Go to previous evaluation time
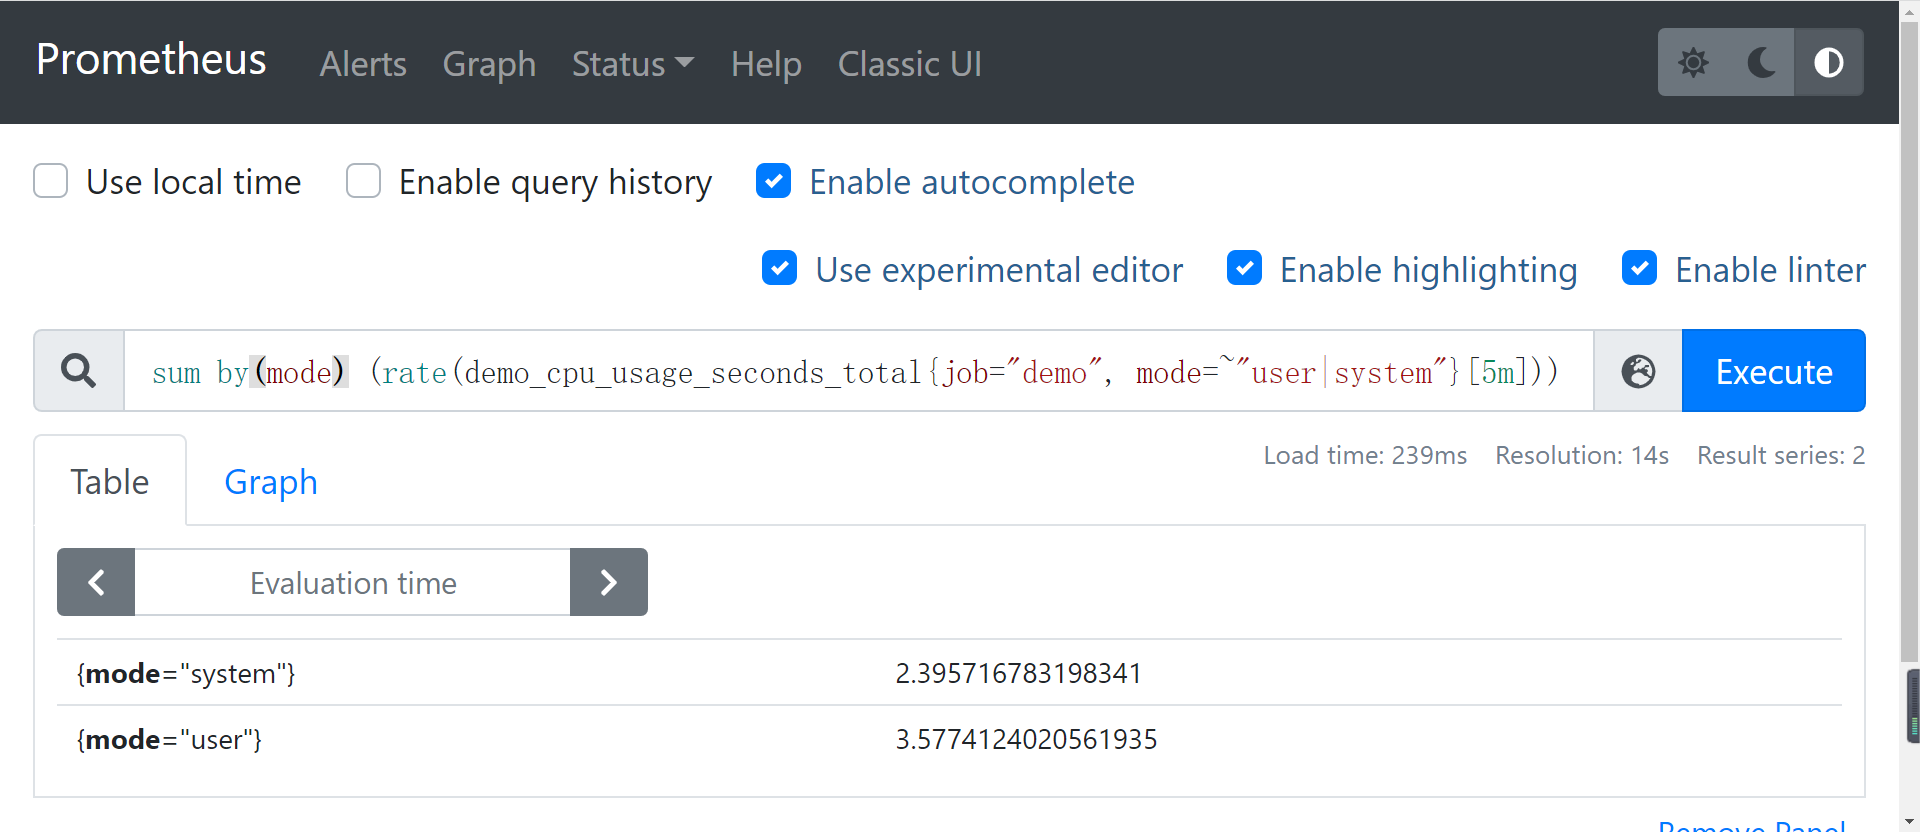 click(x=96, y=582)
